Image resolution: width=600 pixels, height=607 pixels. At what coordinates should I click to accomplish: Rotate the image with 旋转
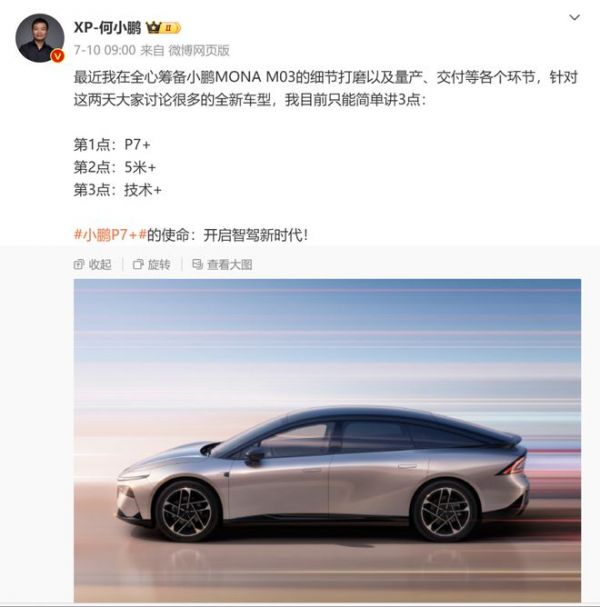click(x=151, y=264)
